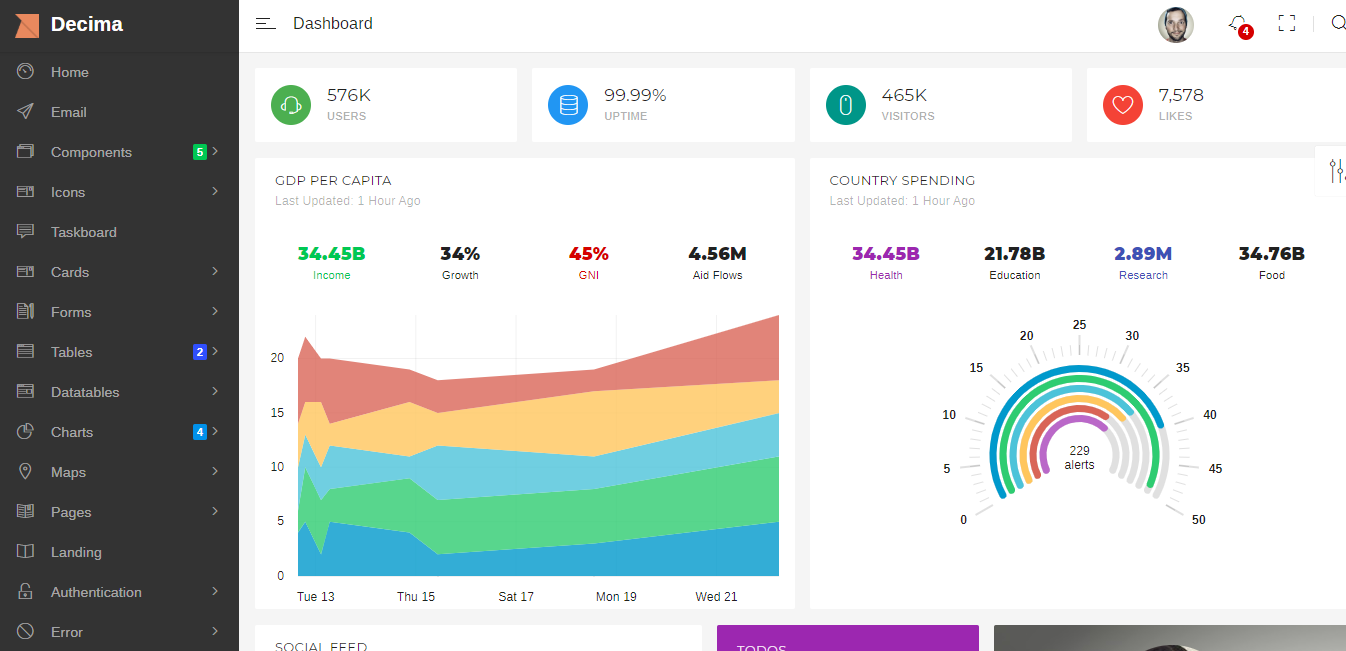Click the notification bell icon
Image resolution: width=1346 pixels, height=651 pixels.
click(1238, 24)
